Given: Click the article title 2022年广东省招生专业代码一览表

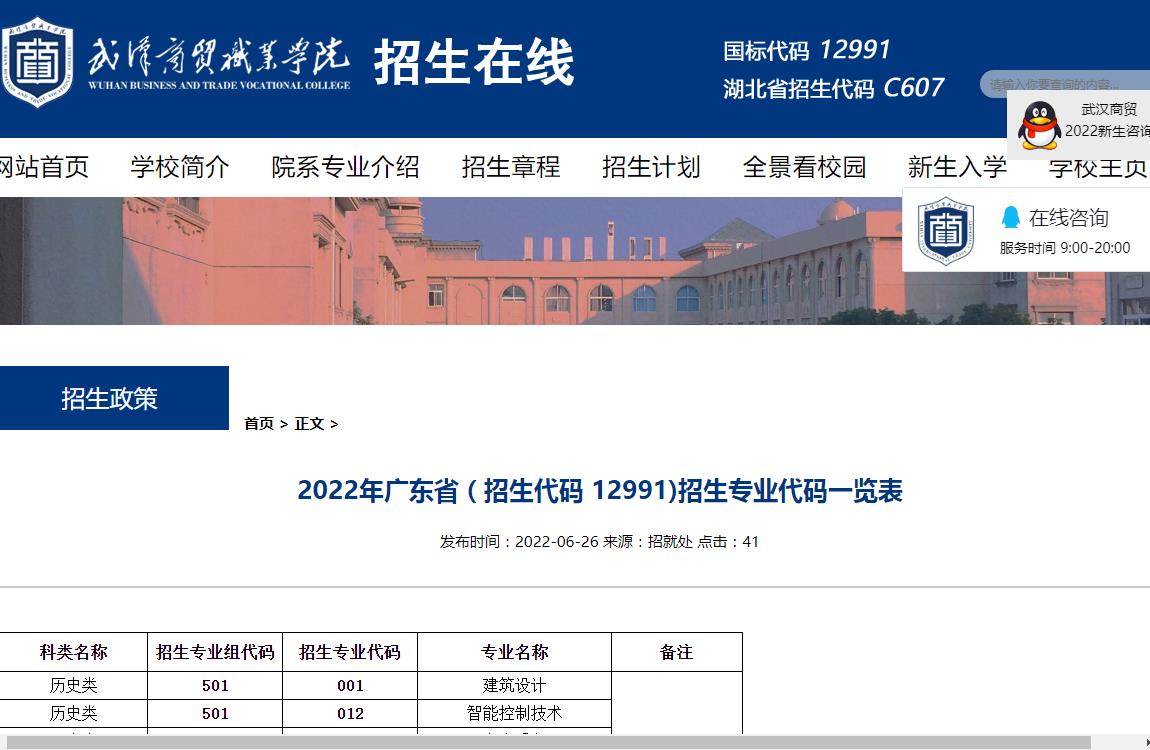Looking at the screenshot, I should (x=600, y=490).
